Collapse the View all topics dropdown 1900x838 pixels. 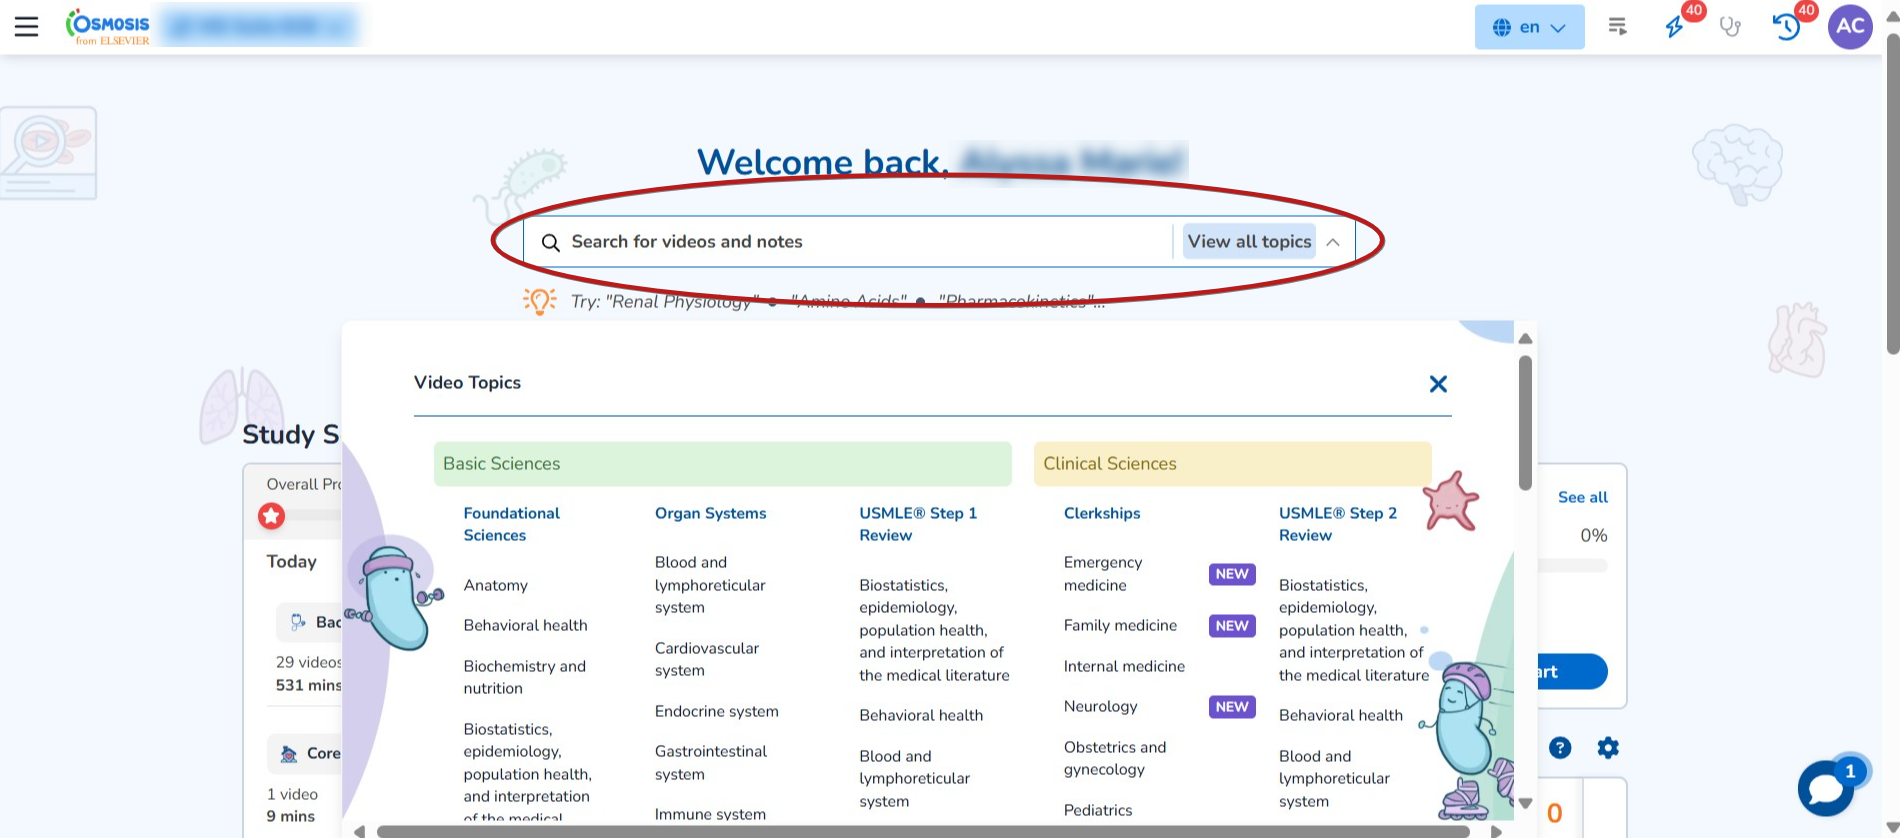point(1249,242)
